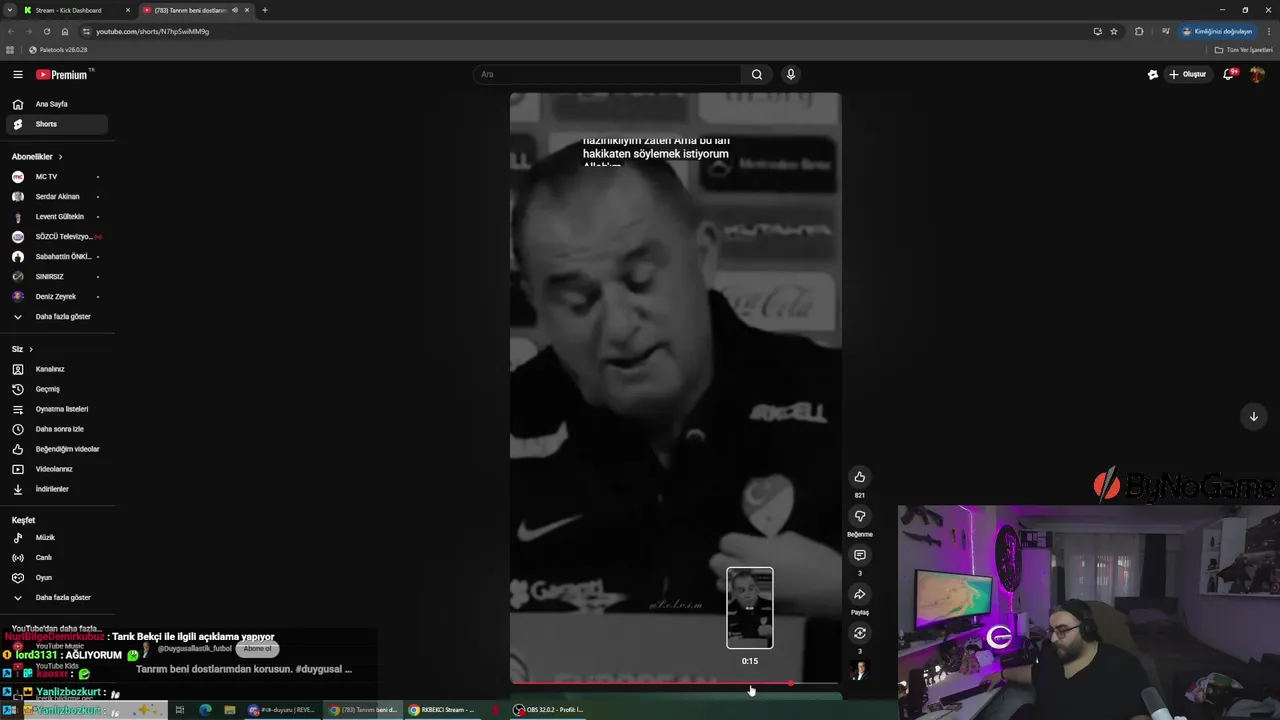The width and height of the screenshot is (1280, 720).
Task: Click the YouTube Premium logo
Action: point(64,75)
